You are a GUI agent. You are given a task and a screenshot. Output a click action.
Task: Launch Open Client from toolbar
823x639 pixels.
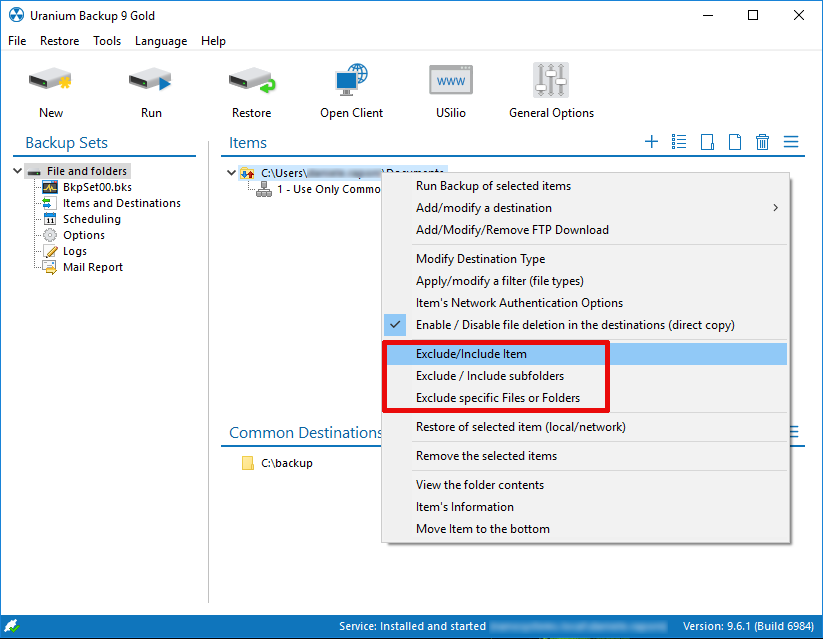click(351, 82)
